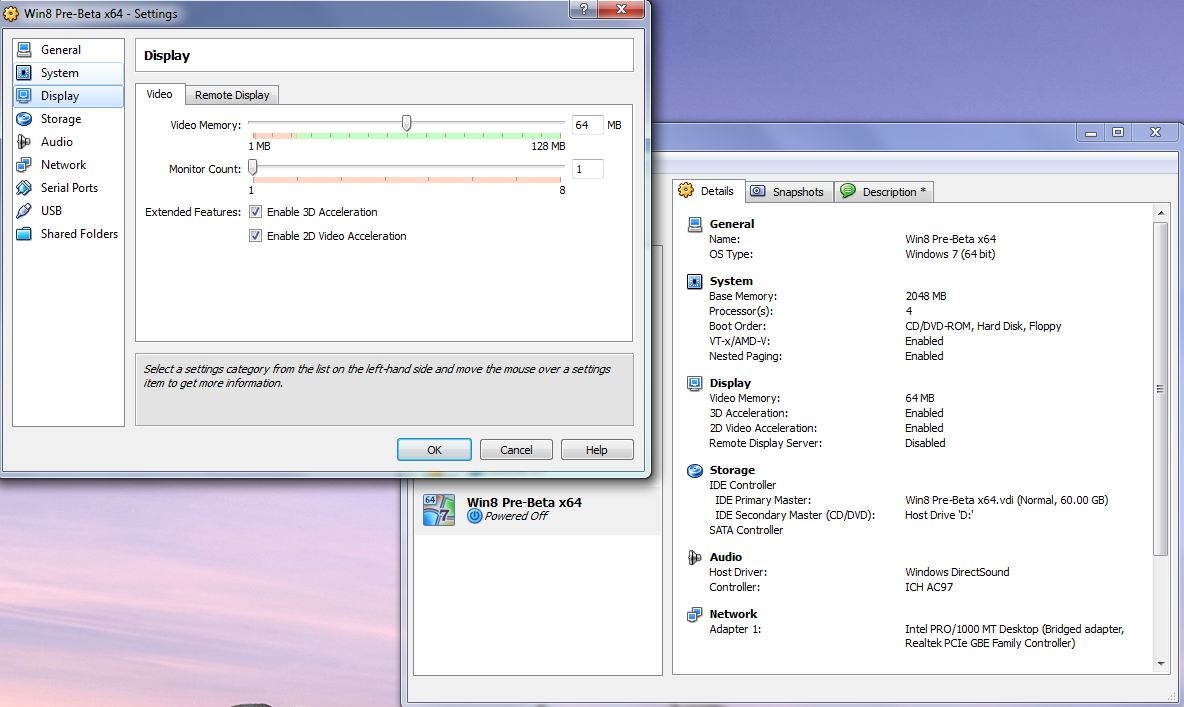Click the Video Memory slider handle

tap(406, 123)
